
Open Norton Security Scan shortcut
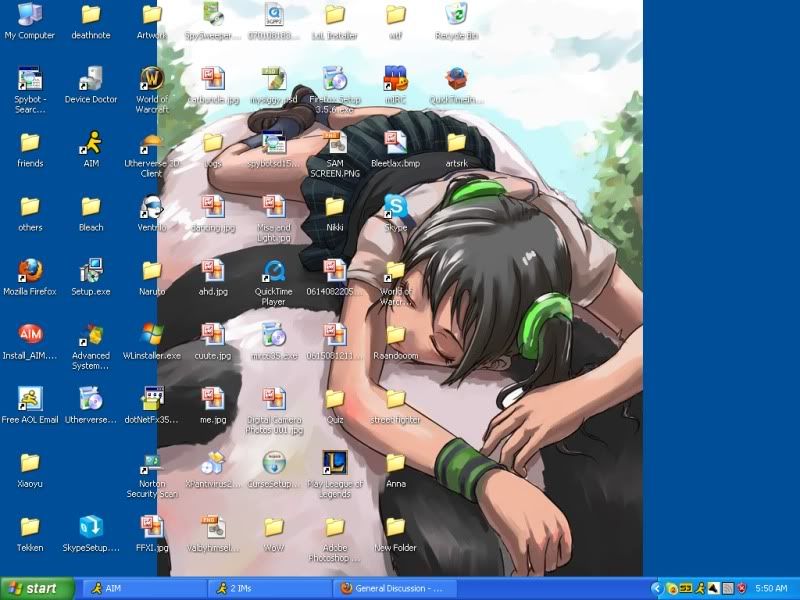pyautogui.click(x=152, y=474)
